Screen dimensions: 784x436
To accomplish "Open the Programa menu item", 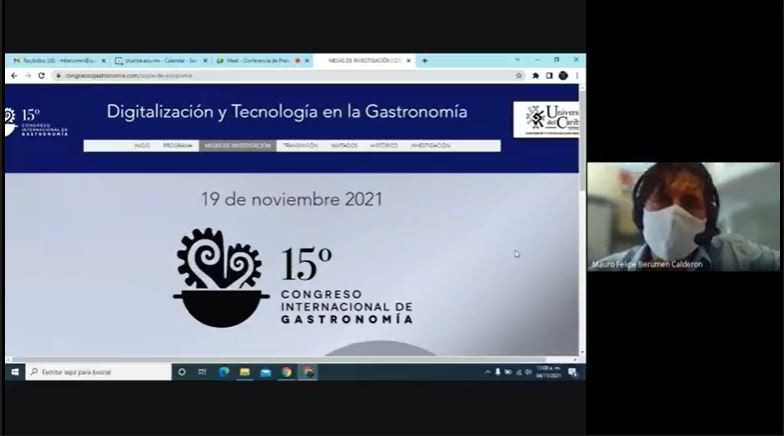I will click(x=178, y=146).
